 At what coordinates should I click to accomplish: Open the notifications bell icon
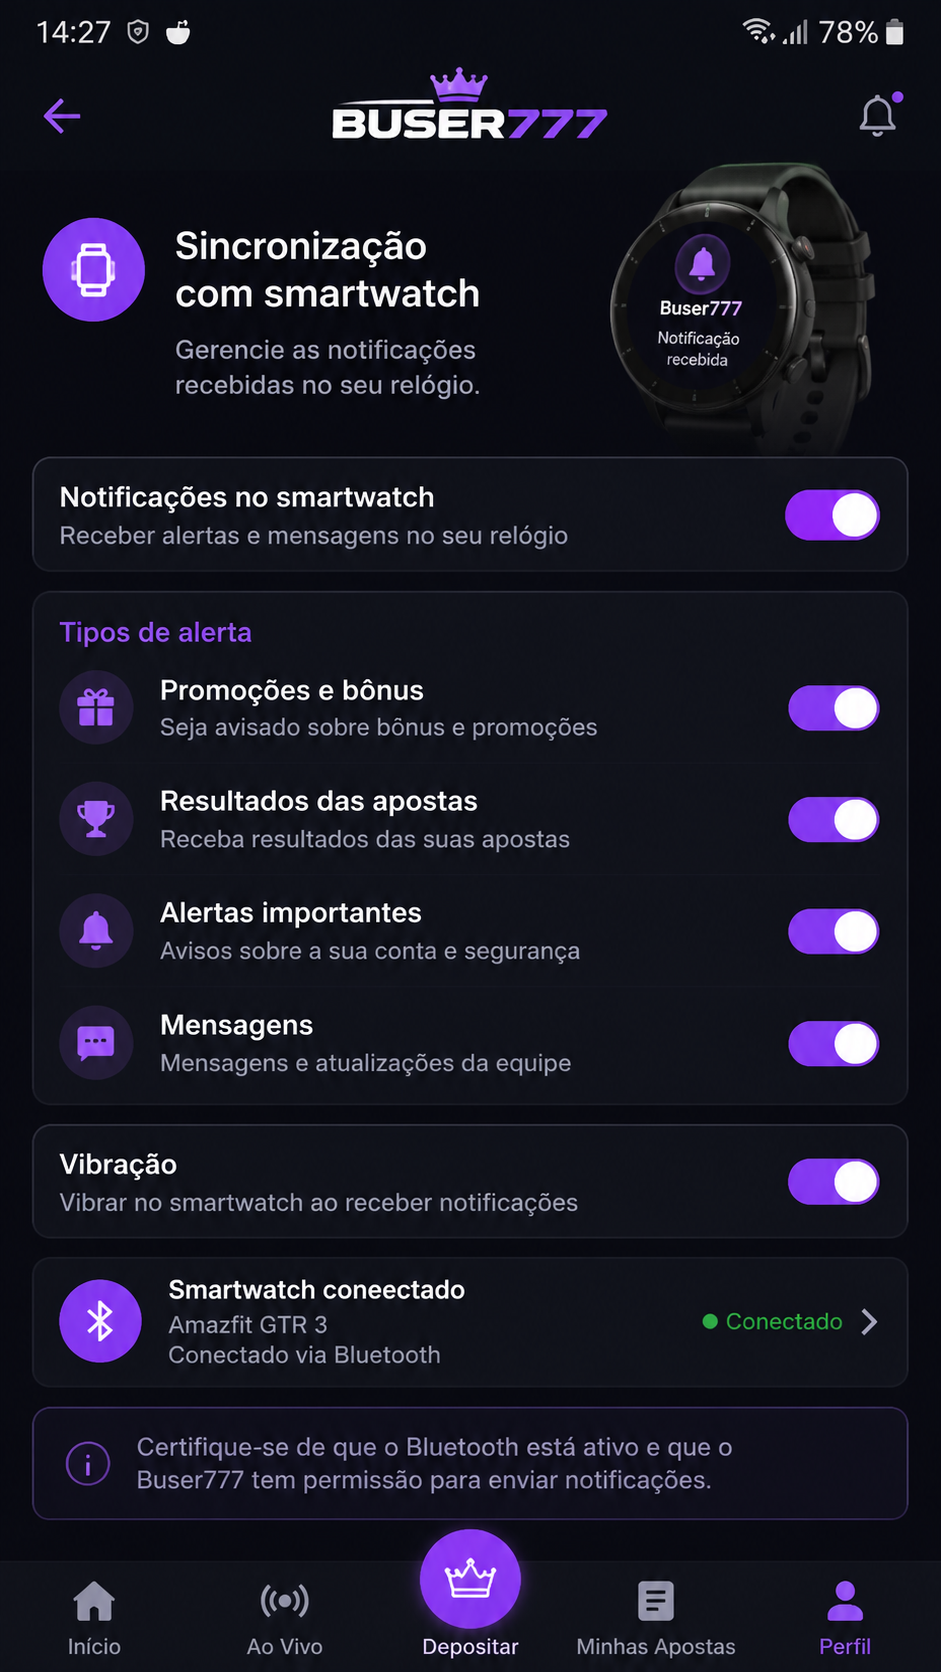878,115
